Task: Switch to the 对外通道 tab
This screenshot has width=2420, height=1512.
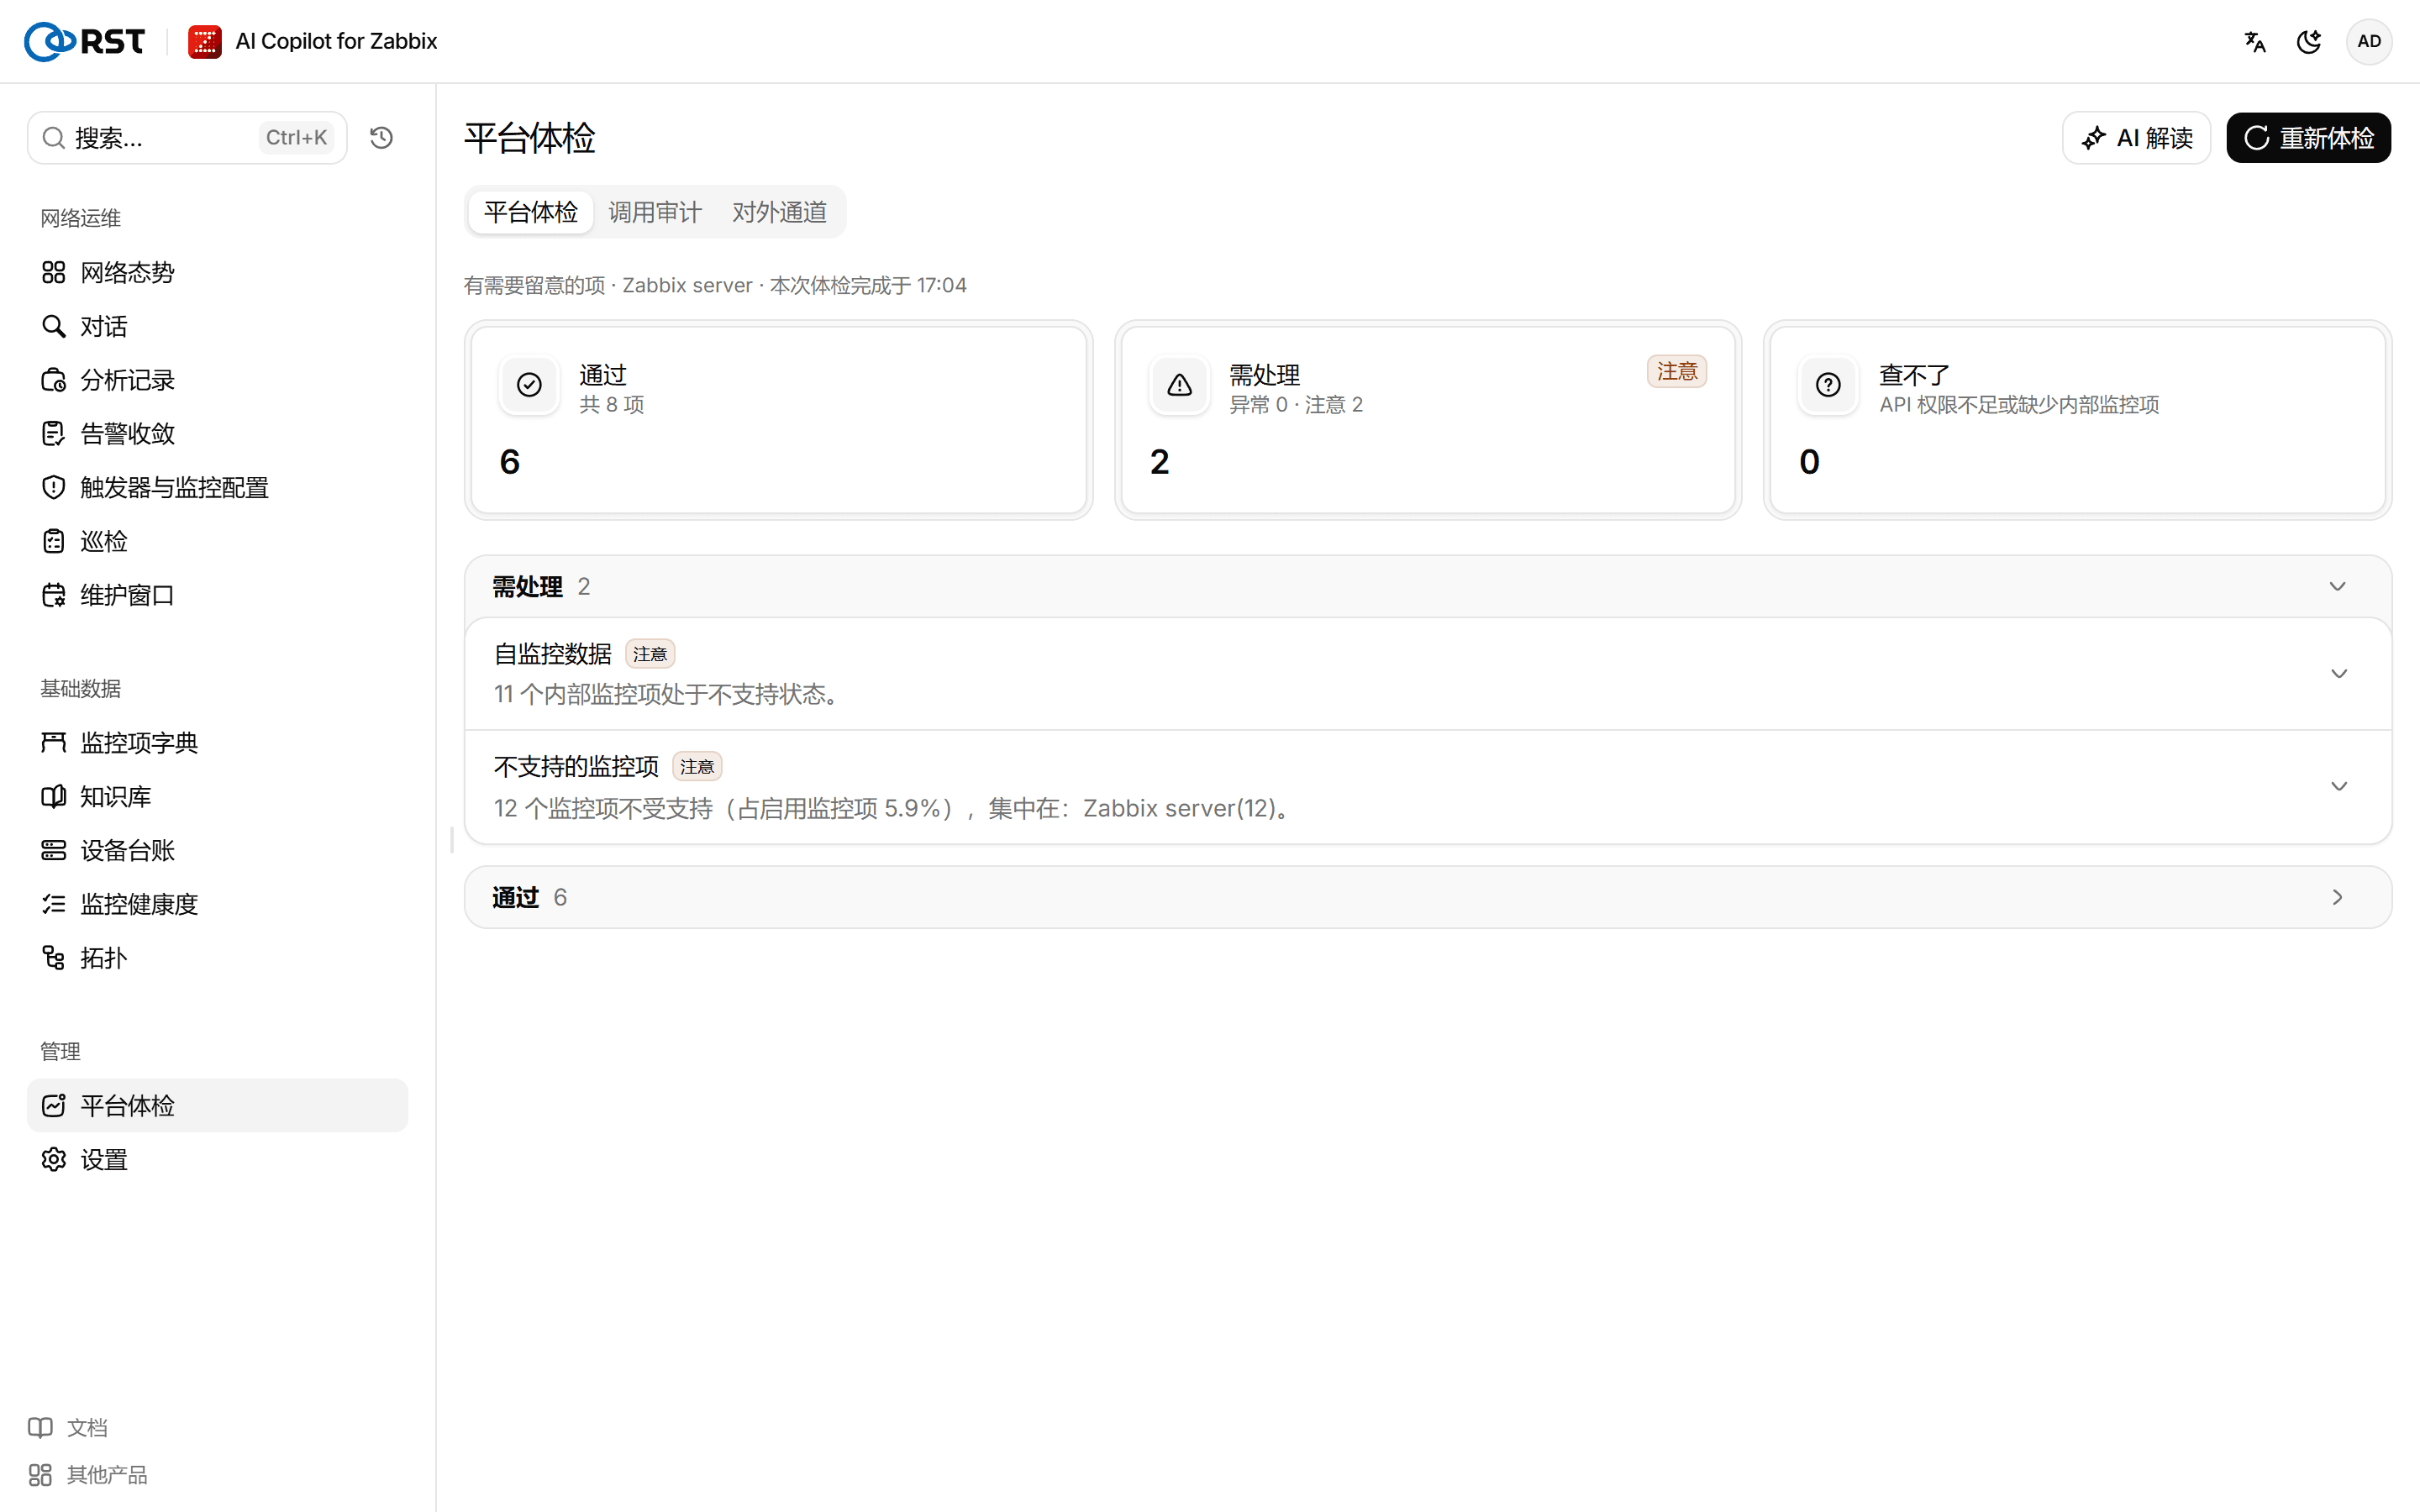Action: pyautogui.click(x=779, y=212)
